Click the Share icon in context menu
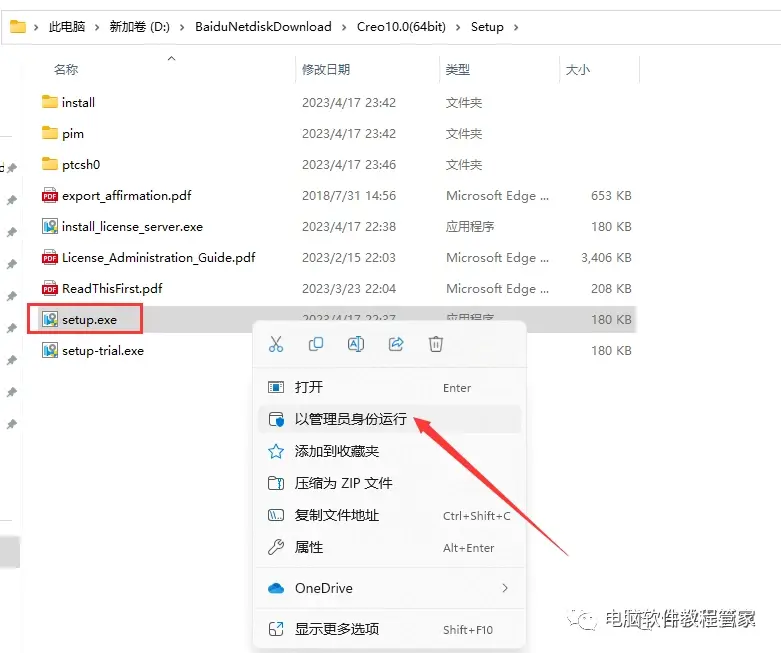This screenshot has height=653, width=781. coord(396,344)
